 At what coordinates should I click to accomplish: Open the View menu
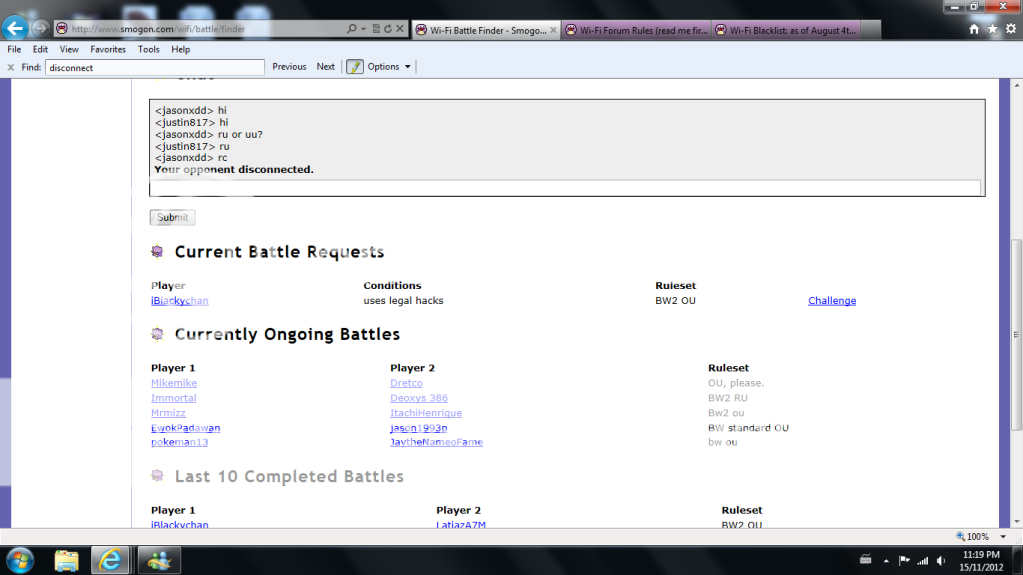(x=69, y=49)
